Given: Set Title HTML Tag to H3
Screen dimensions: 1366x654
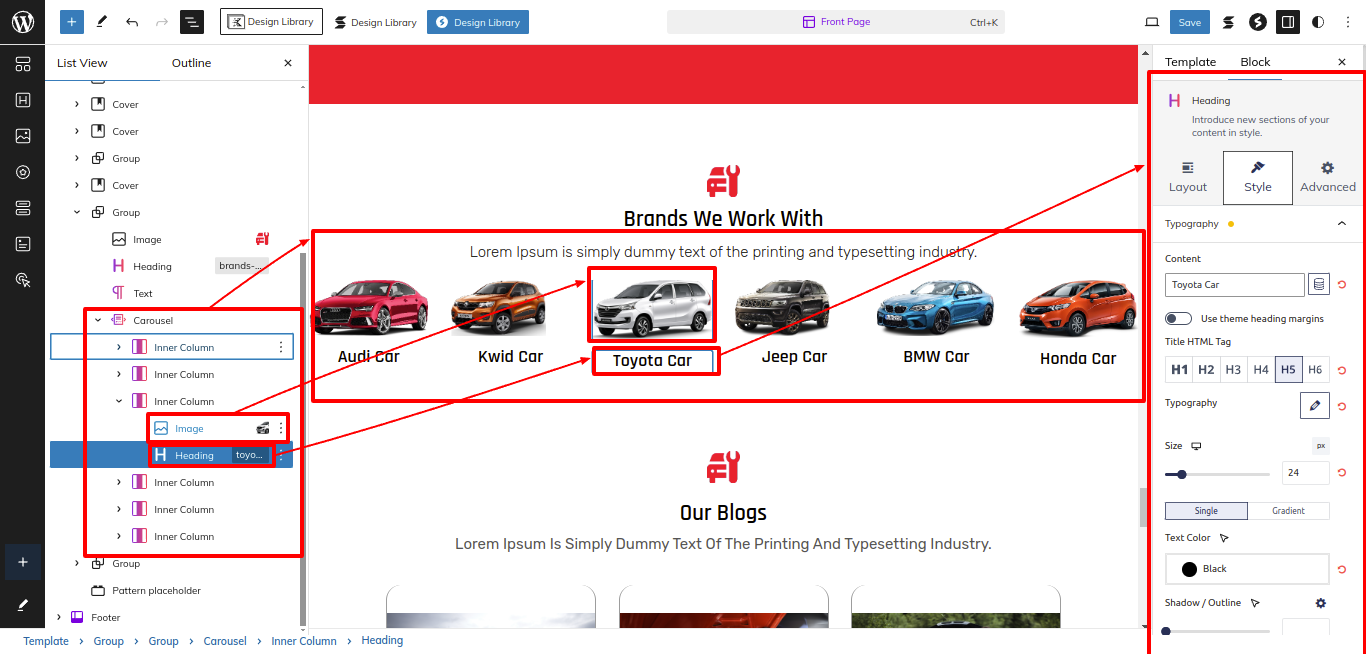Looking at the screenshot, I should point(1233,370).
